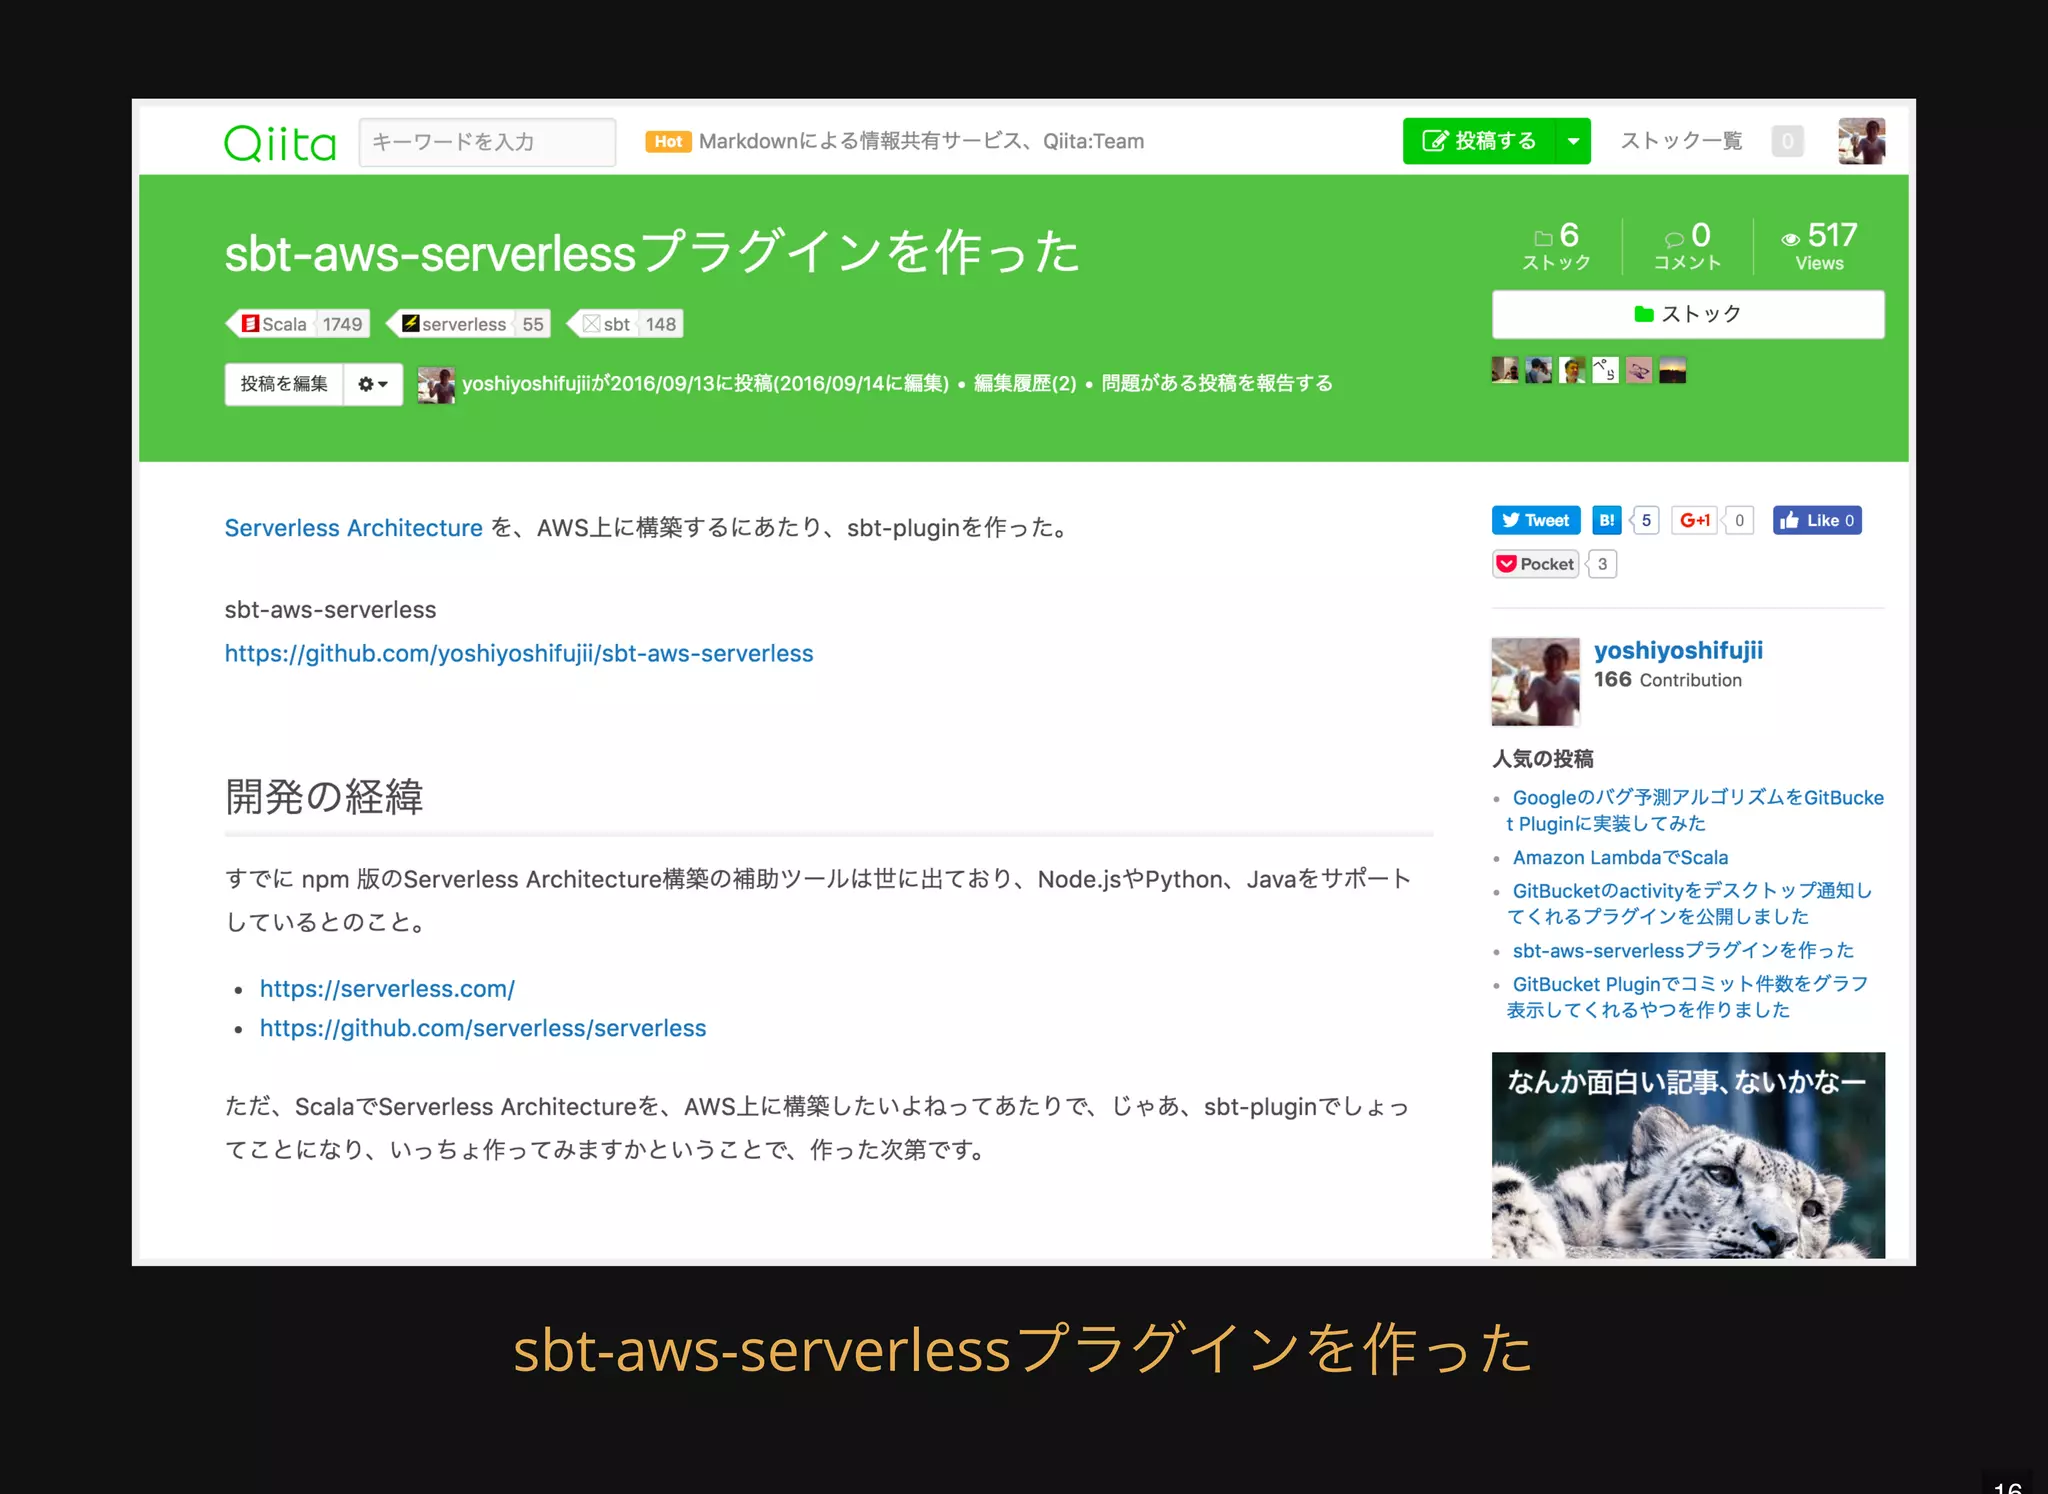Click the snow leopard banner image
Image resolution: width=2048 pixels, height=1494 pixels.
(1688, 1155)
